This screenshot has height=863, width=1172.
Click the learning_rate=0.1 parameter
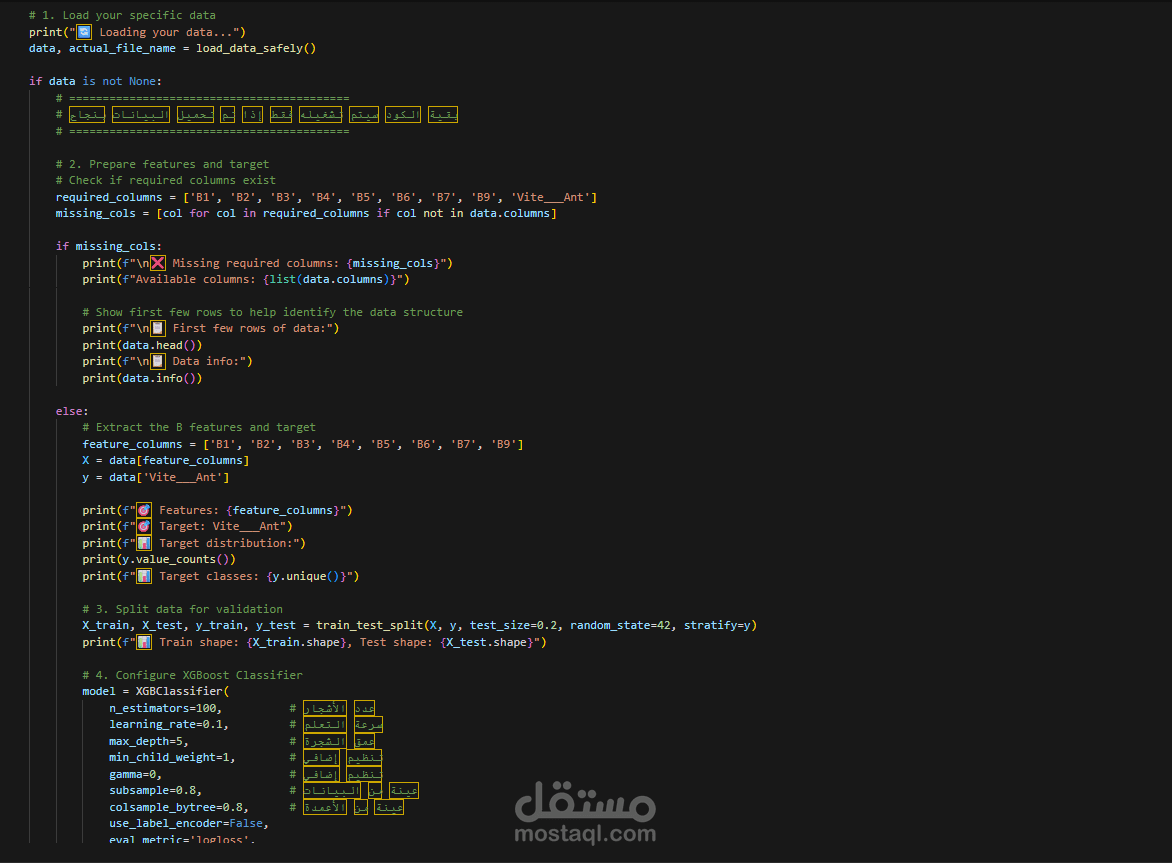(169, 724)
